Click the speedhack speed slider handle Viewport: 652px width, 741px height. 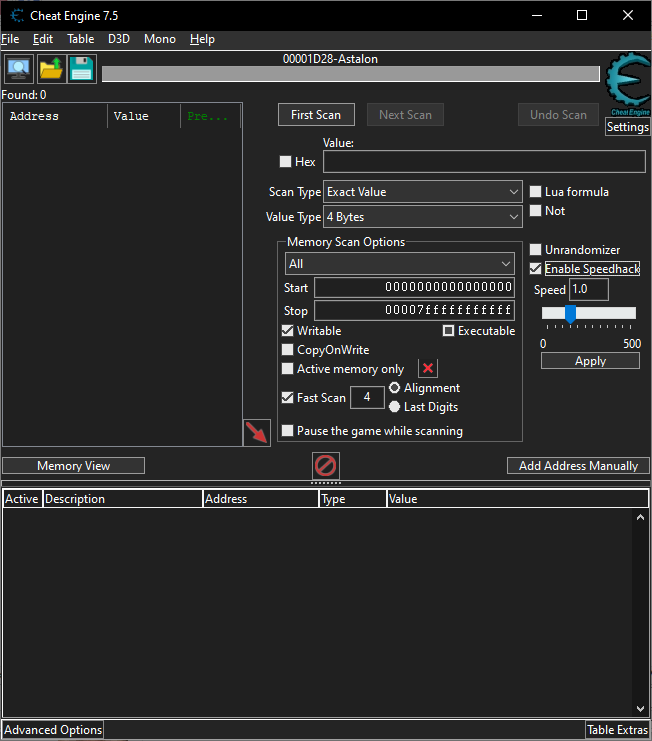[x=571, y=314]
